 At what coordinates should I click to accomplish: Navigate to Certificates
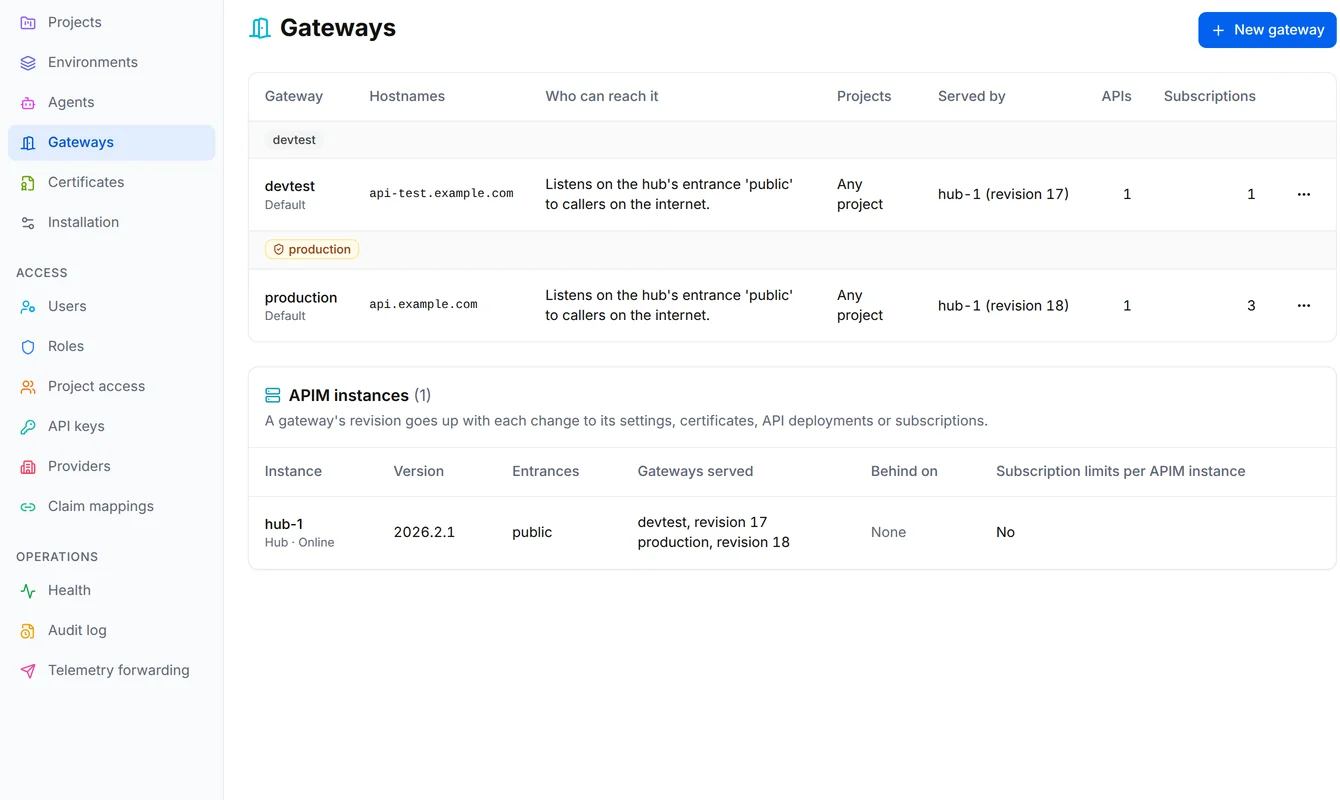point(111,182)
